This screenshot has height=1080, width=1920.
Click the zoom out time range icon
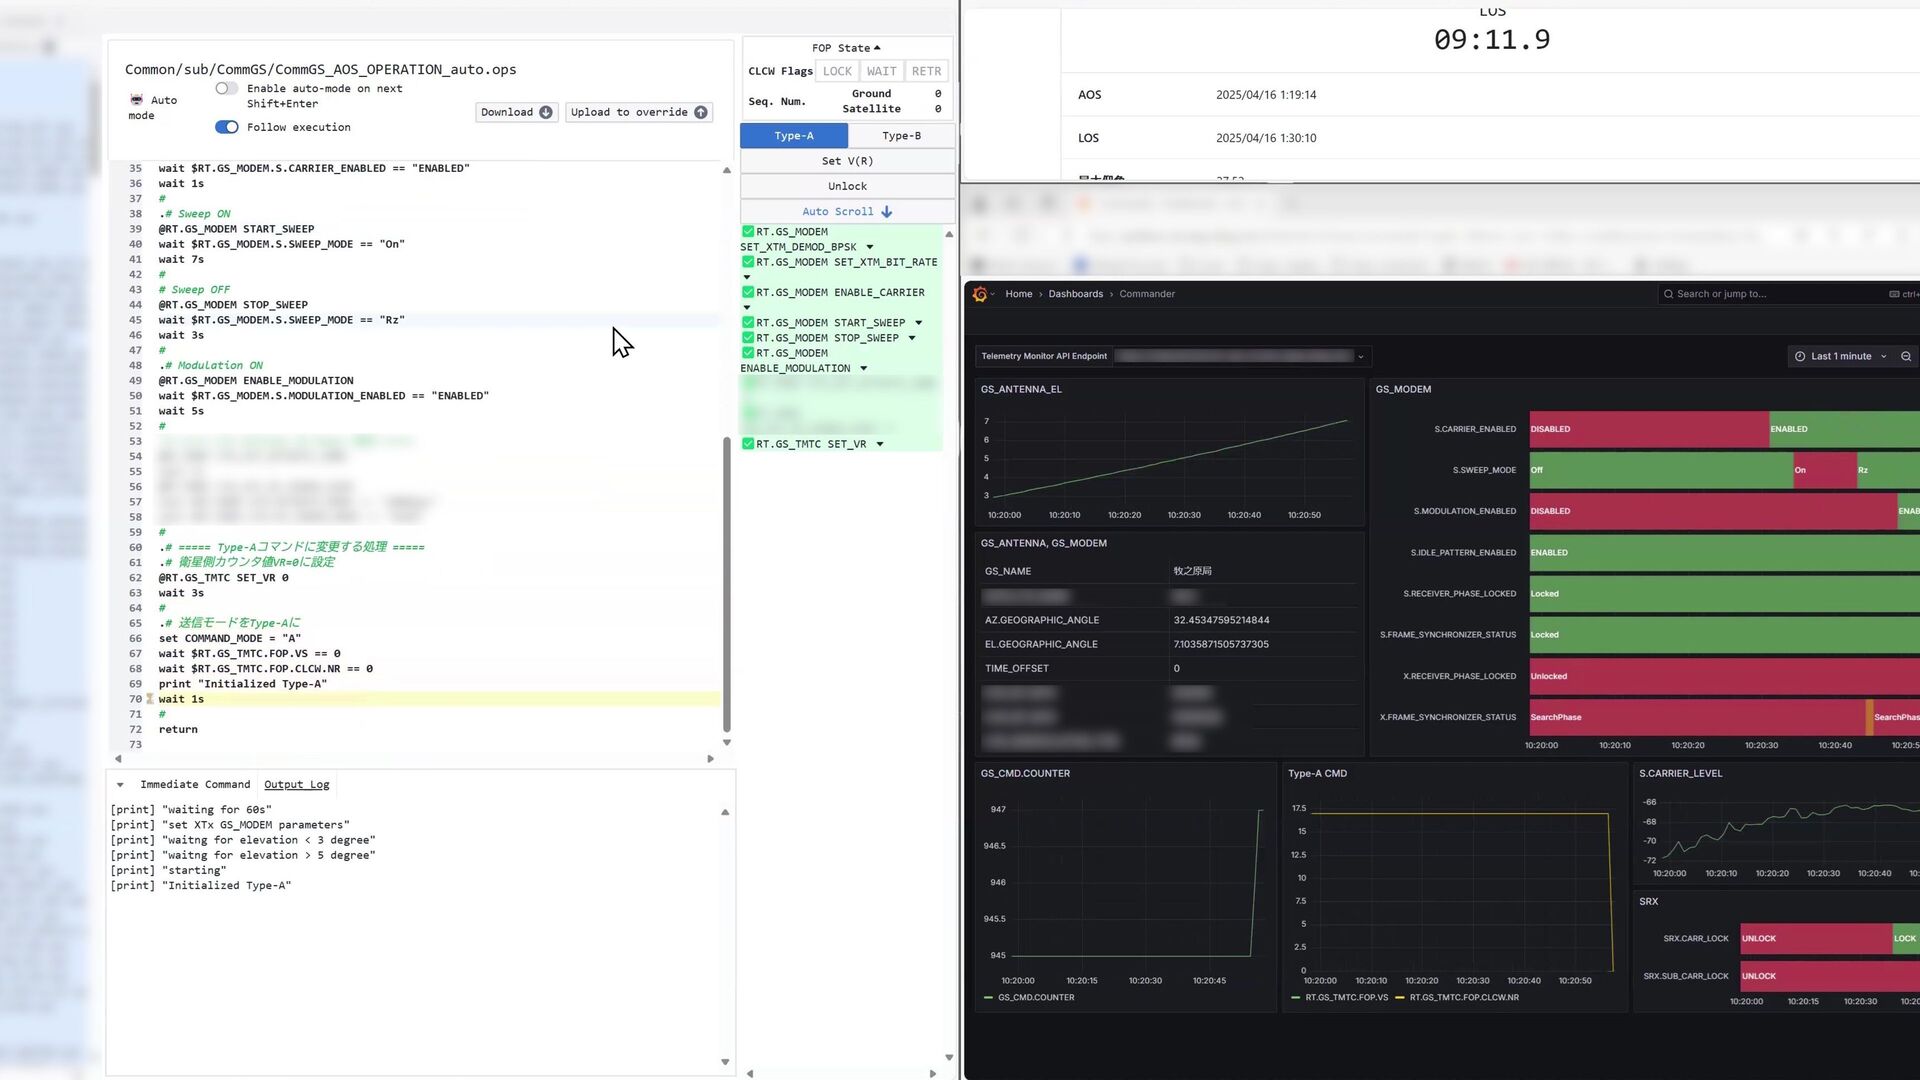pos(1906,356)
